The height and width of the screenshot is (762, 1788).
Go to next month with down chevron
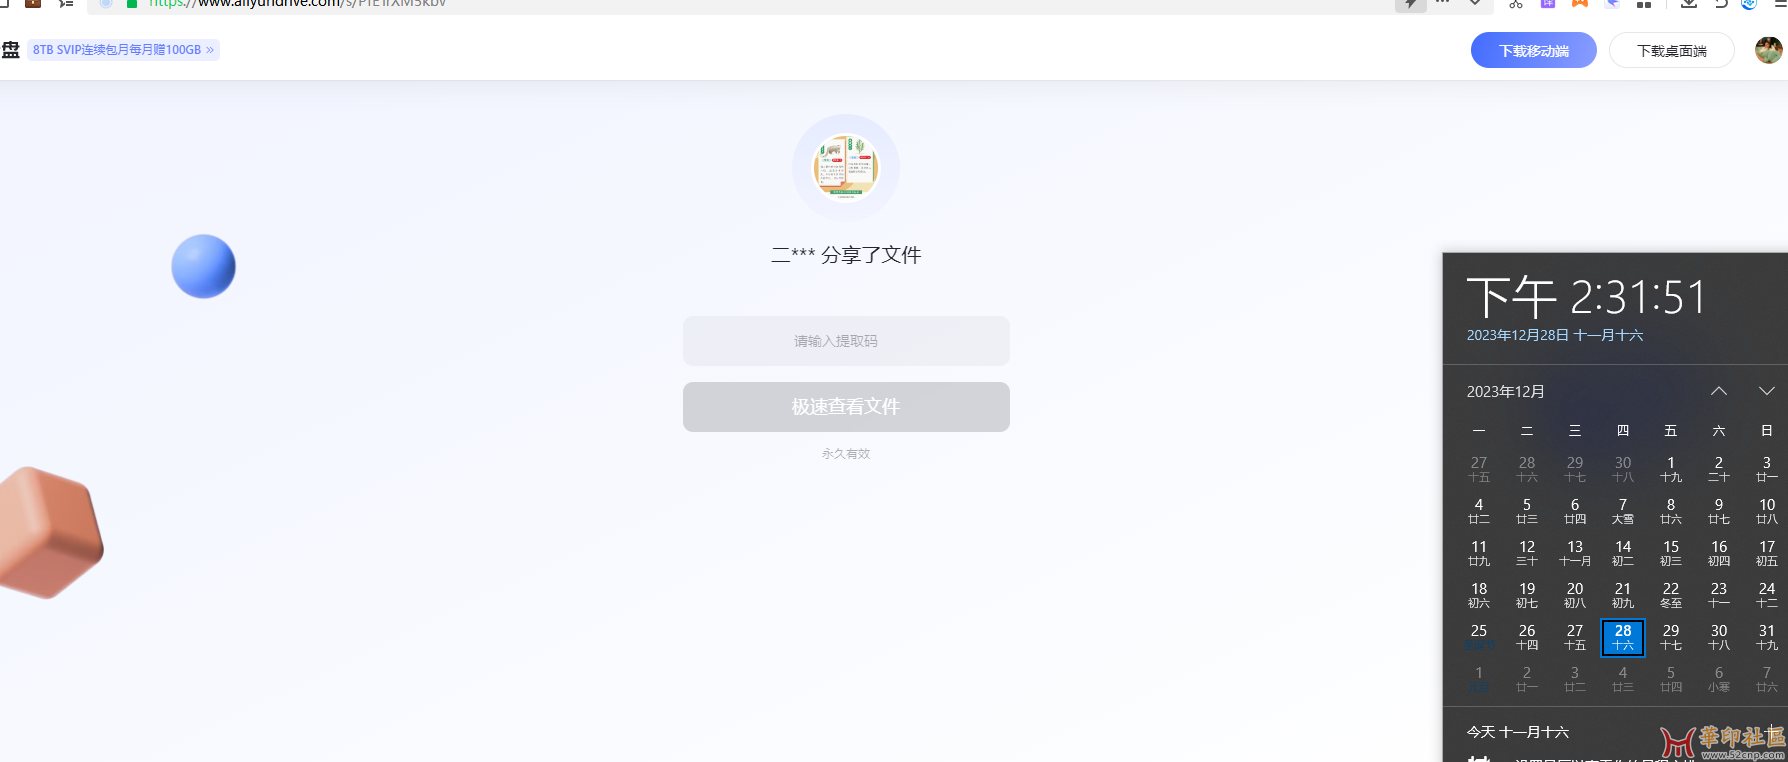(1766, 391)
